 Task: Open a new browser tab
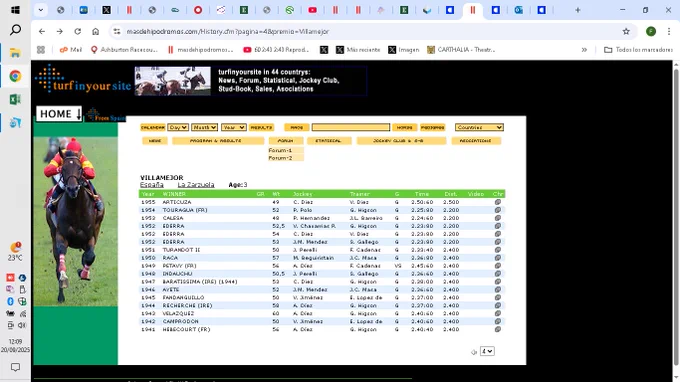577,10
